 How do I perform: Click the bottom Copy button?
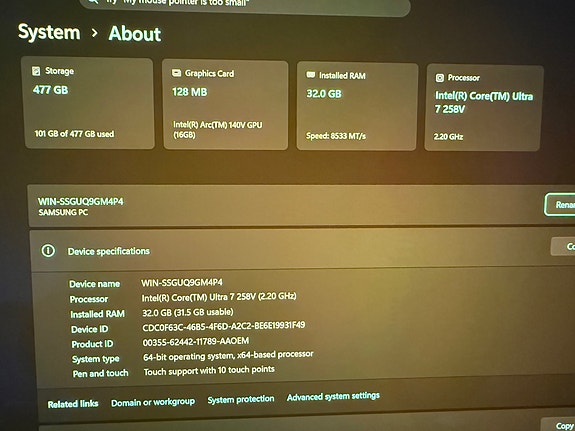click(x=558, y=424)
